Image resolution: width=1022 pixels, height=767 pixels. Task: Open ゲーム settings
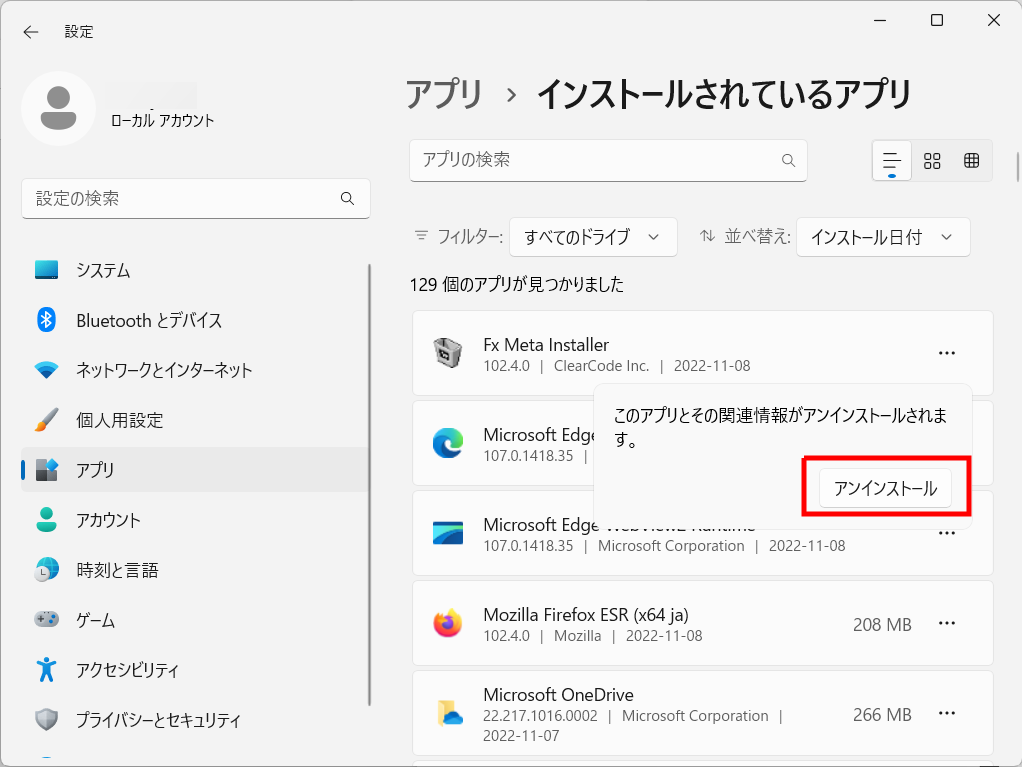(x=195, y=620)
